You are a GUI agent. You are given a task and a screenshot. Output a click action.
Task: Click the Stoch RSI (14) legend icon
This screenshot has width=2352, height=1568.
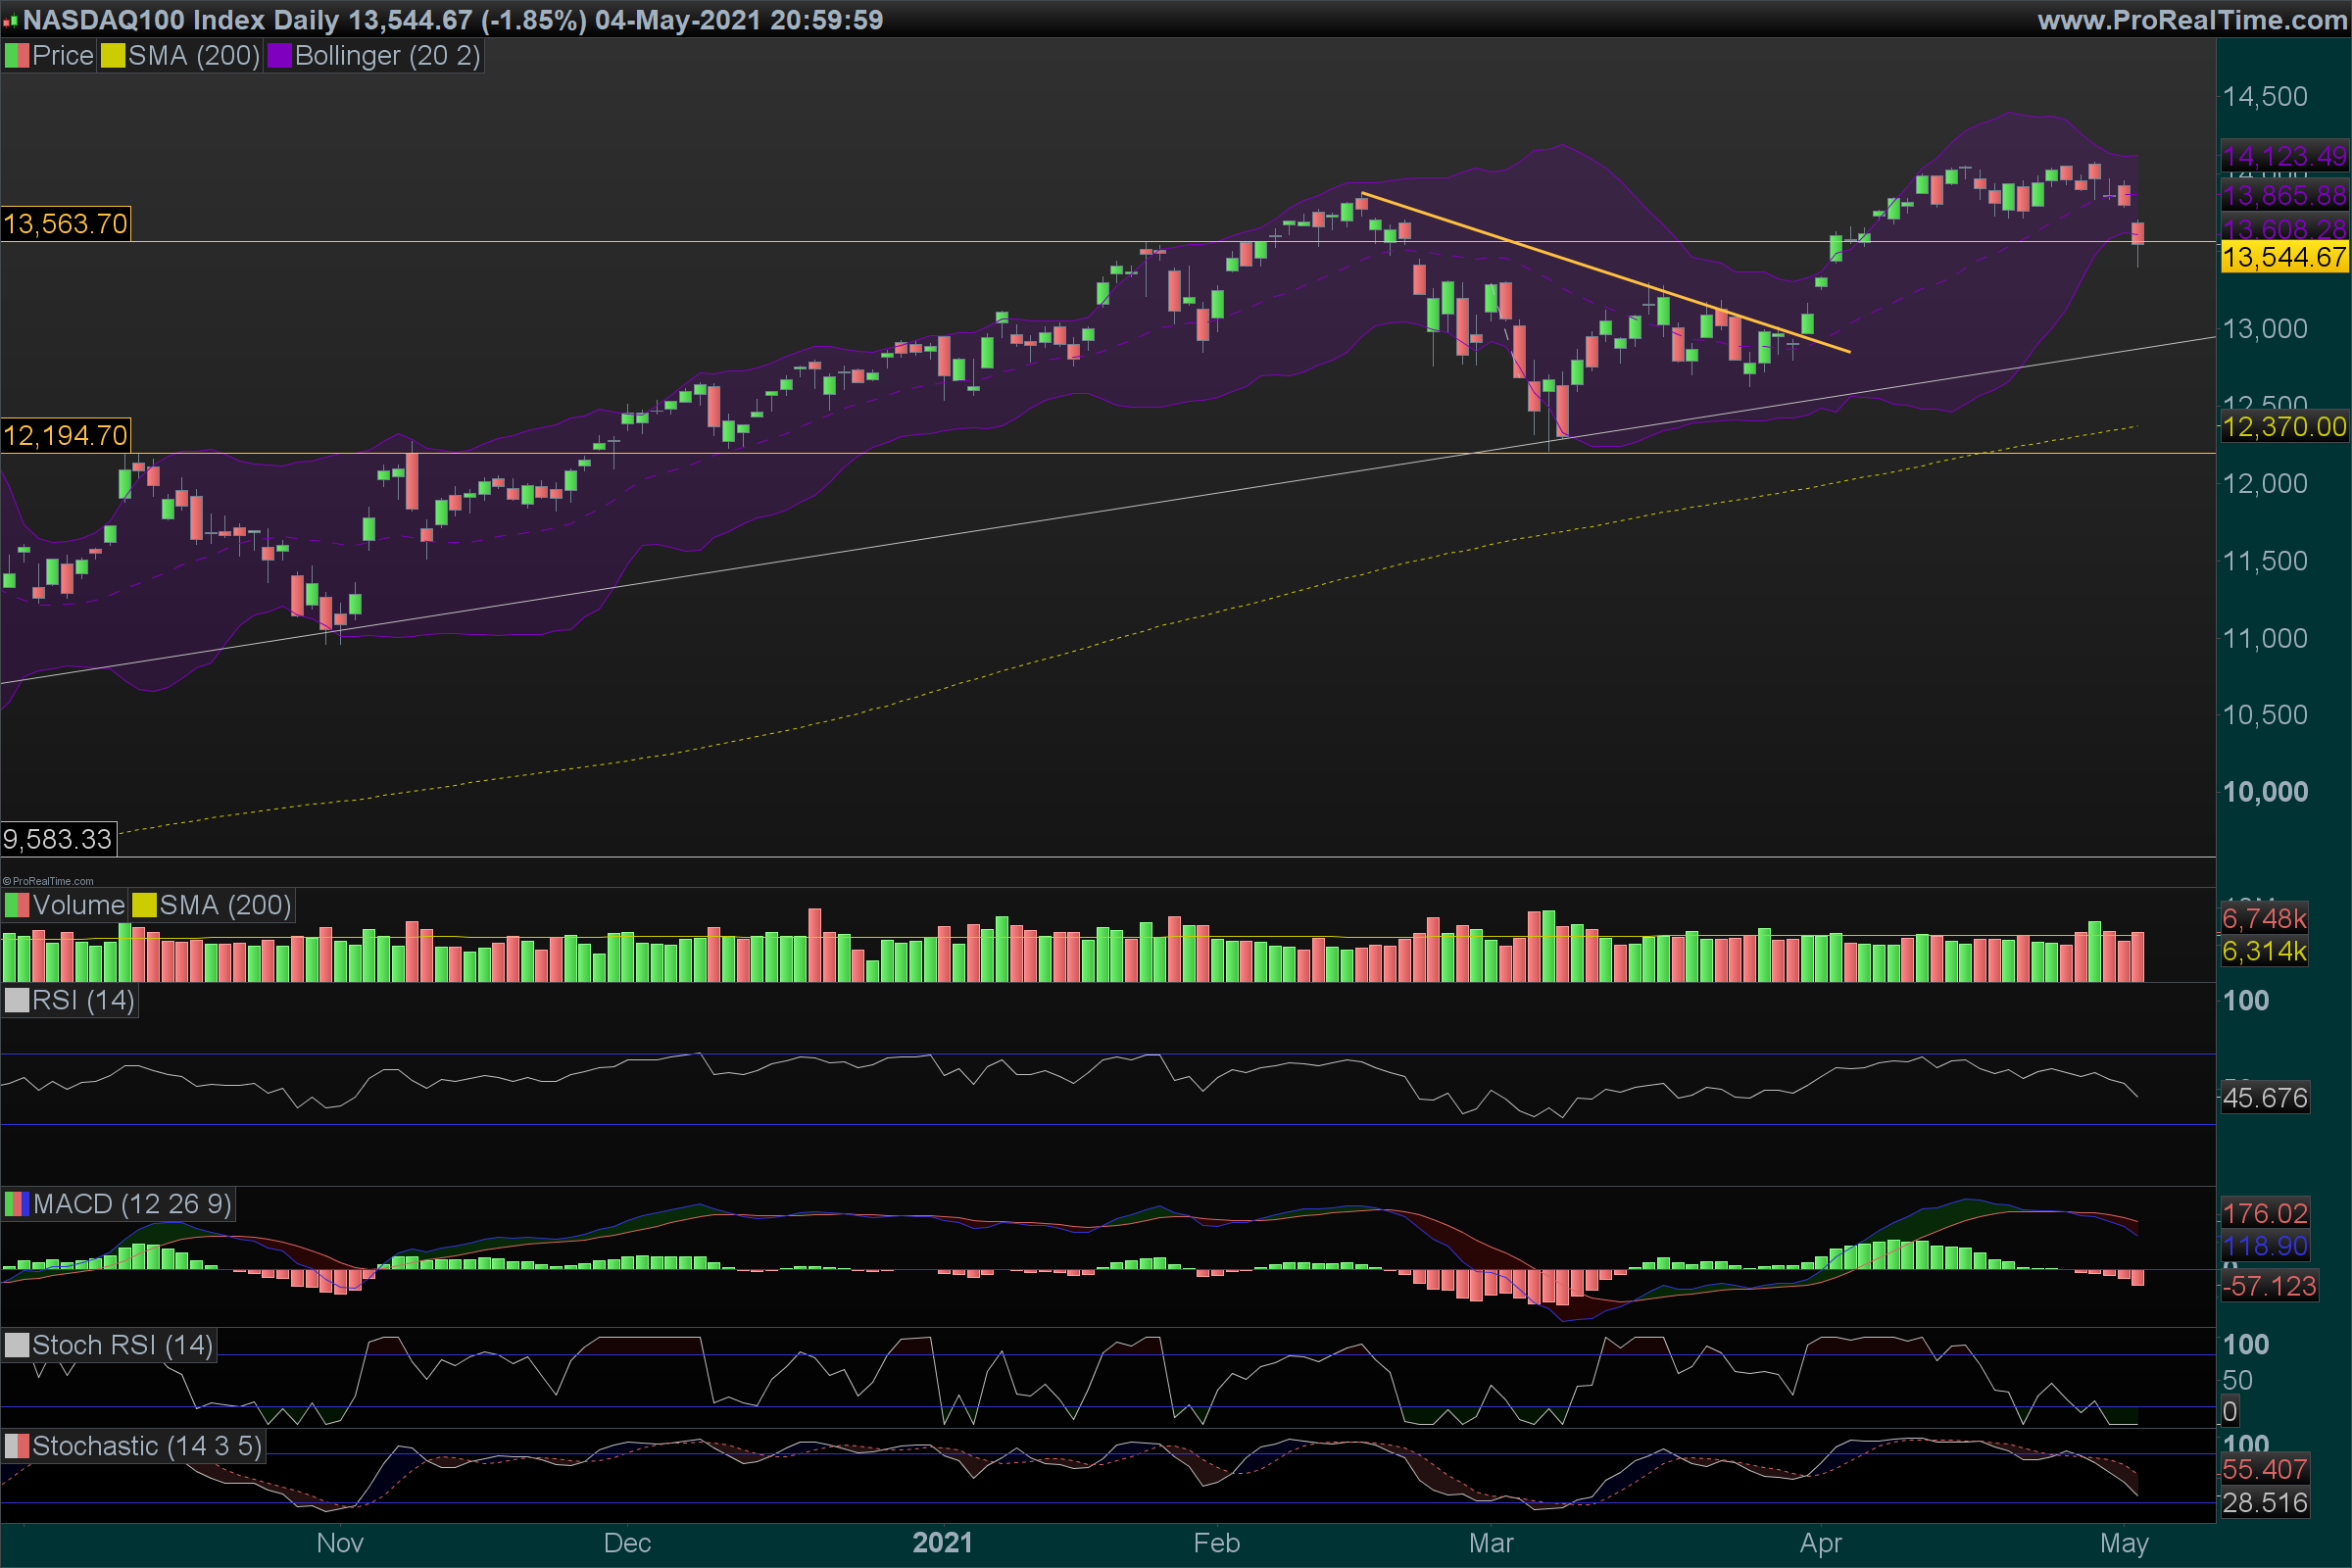(x=16, y=1345)
